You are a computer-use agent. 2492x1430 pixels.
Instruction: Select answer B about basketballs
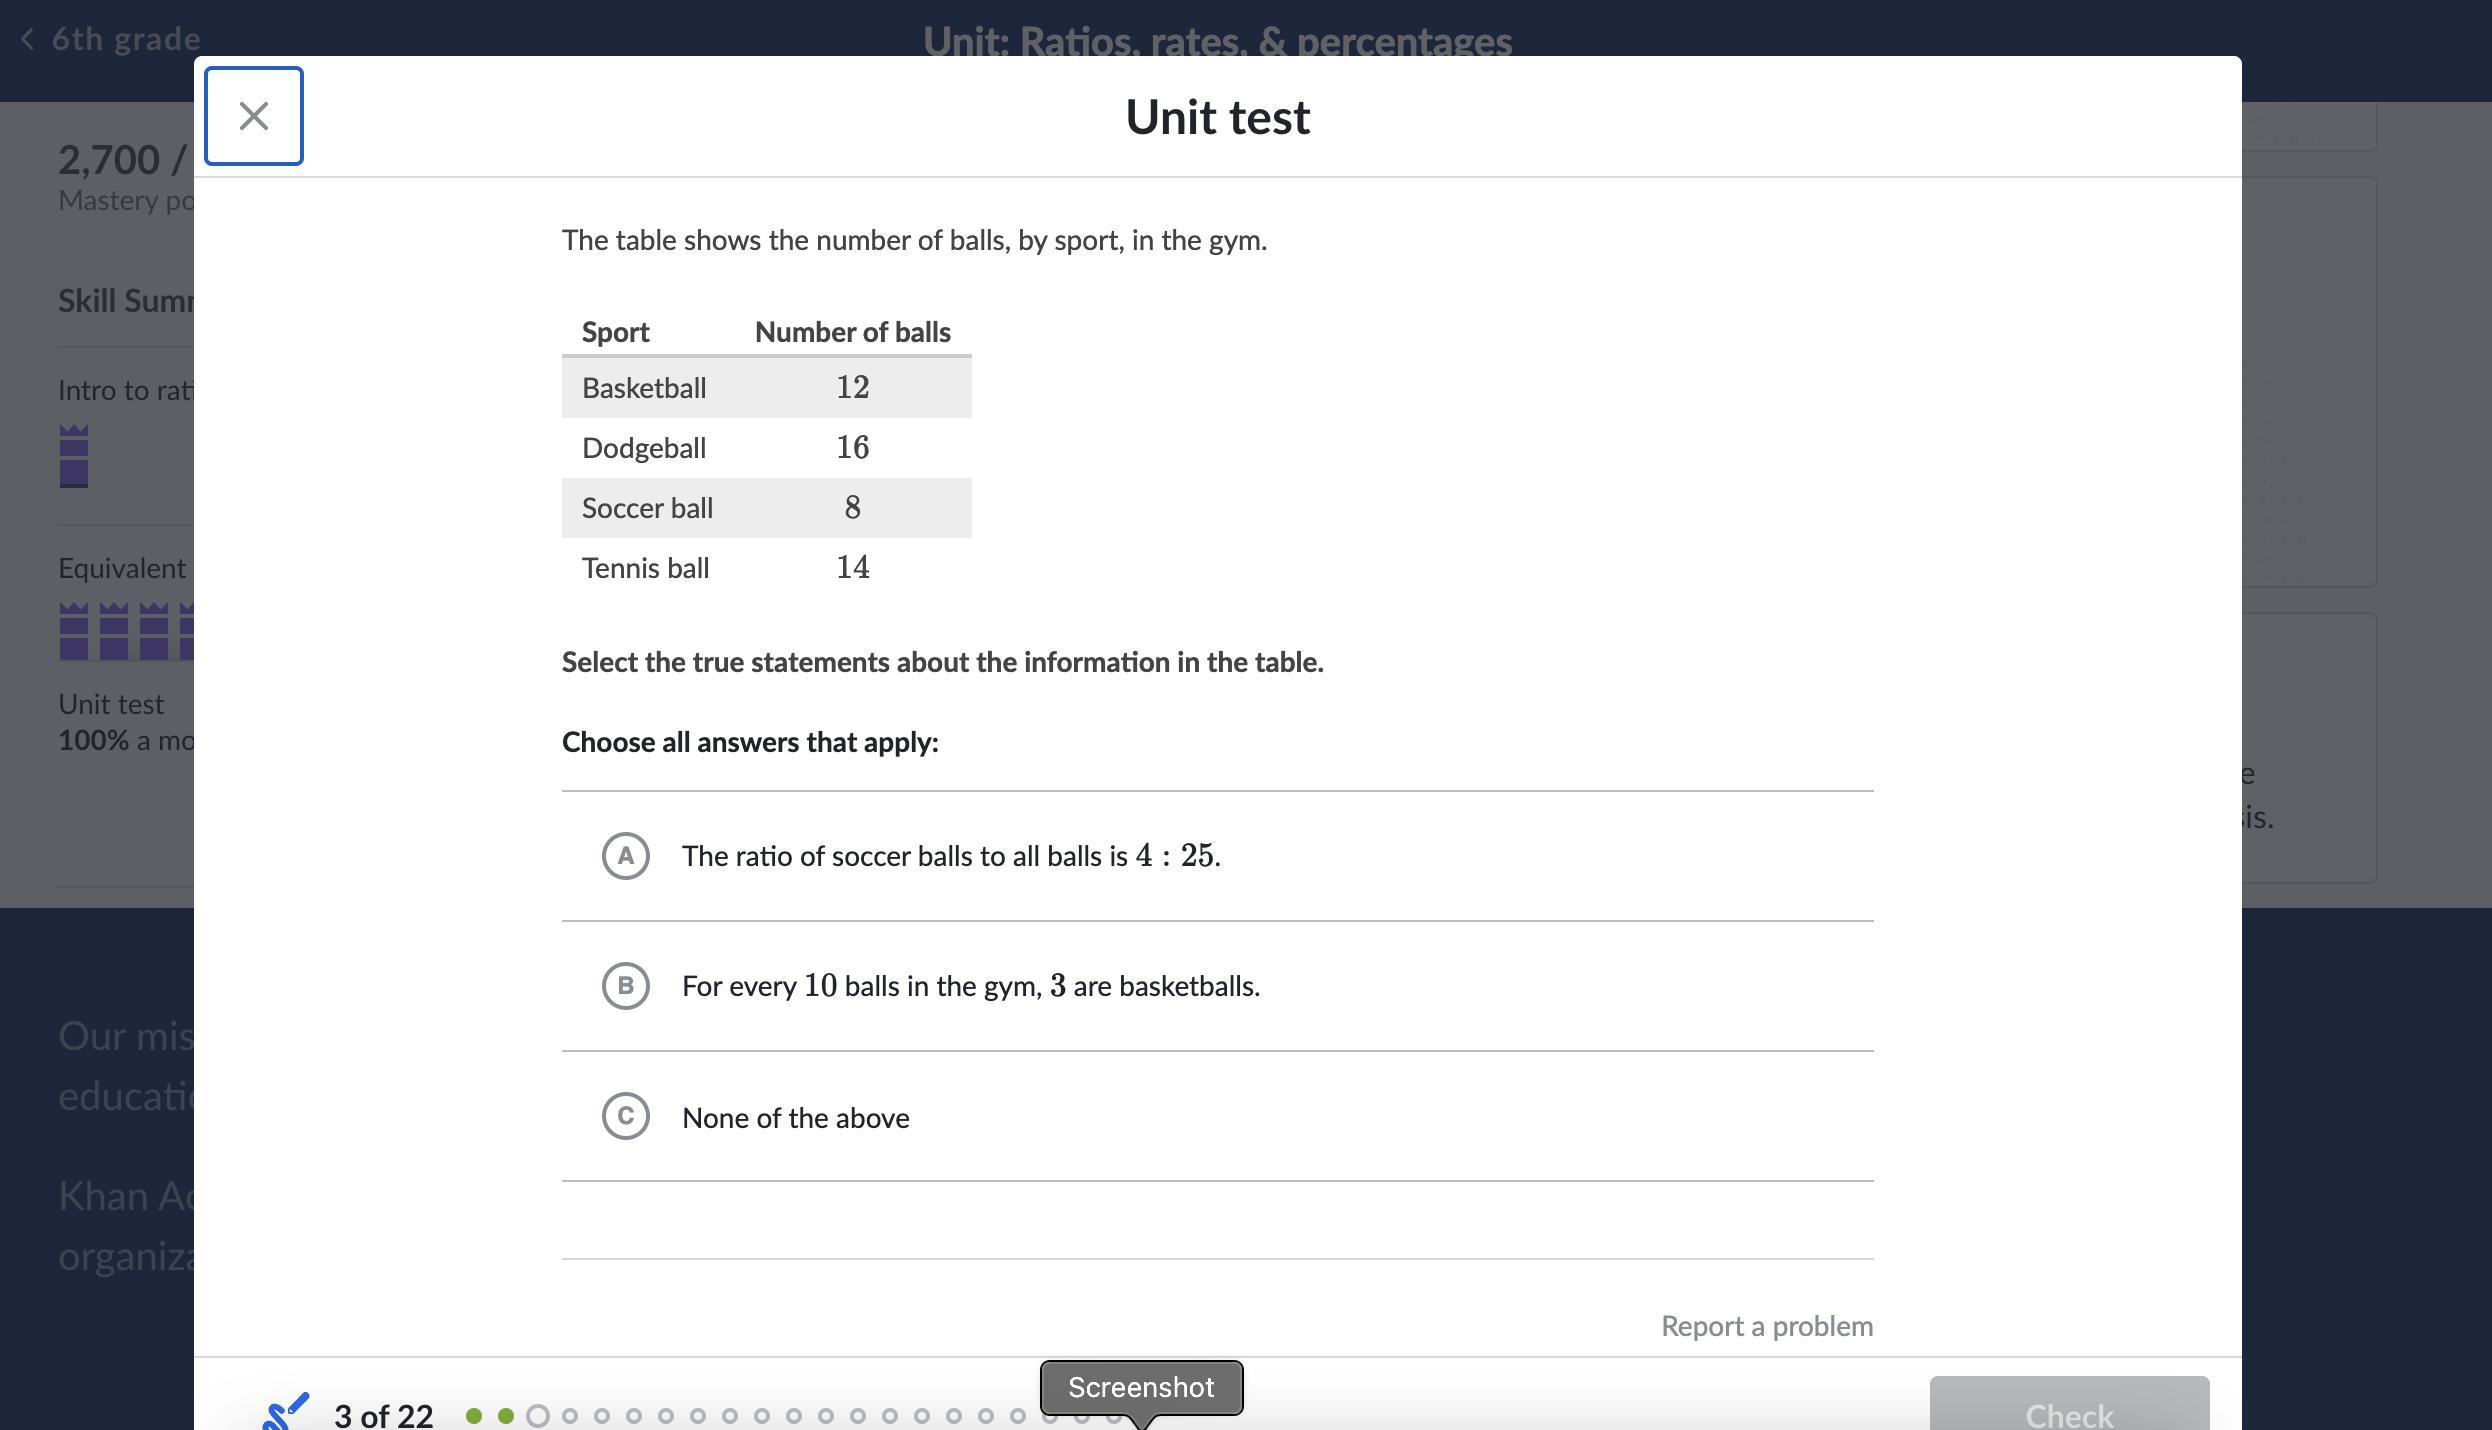click(626, 986)
